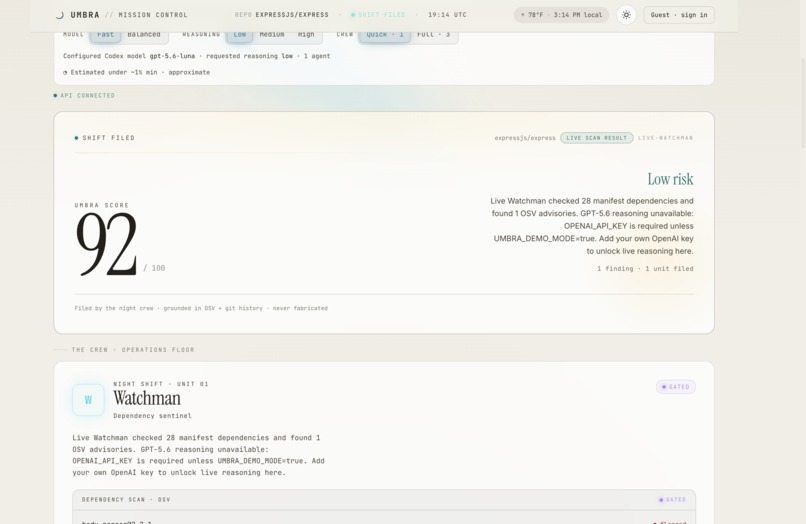
Task: Click the expressjs/express label in result card
Action: 525,138
